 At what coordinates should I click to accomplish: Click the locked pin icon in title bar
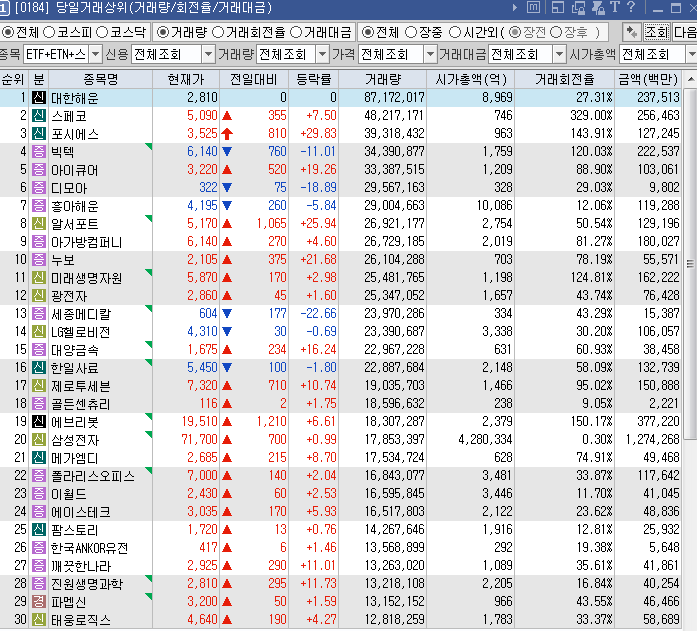(x=598, y=8)
